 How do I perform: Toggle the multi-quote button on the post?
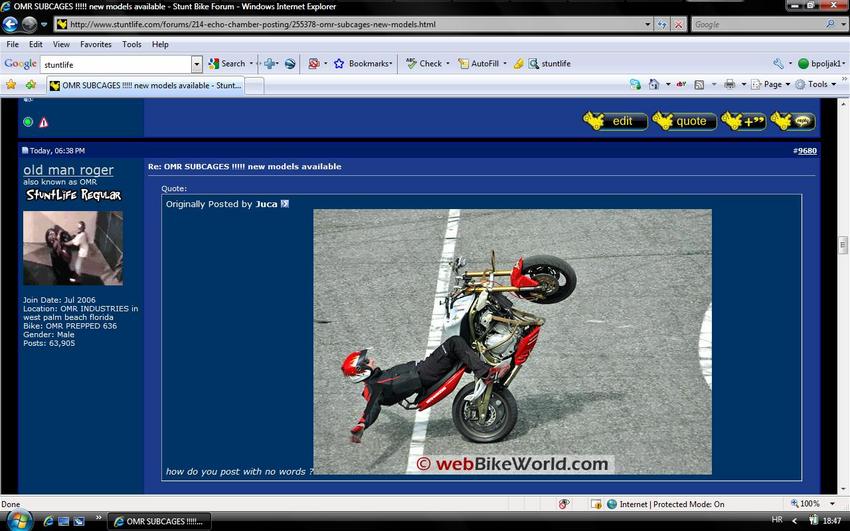click(743, 121)
